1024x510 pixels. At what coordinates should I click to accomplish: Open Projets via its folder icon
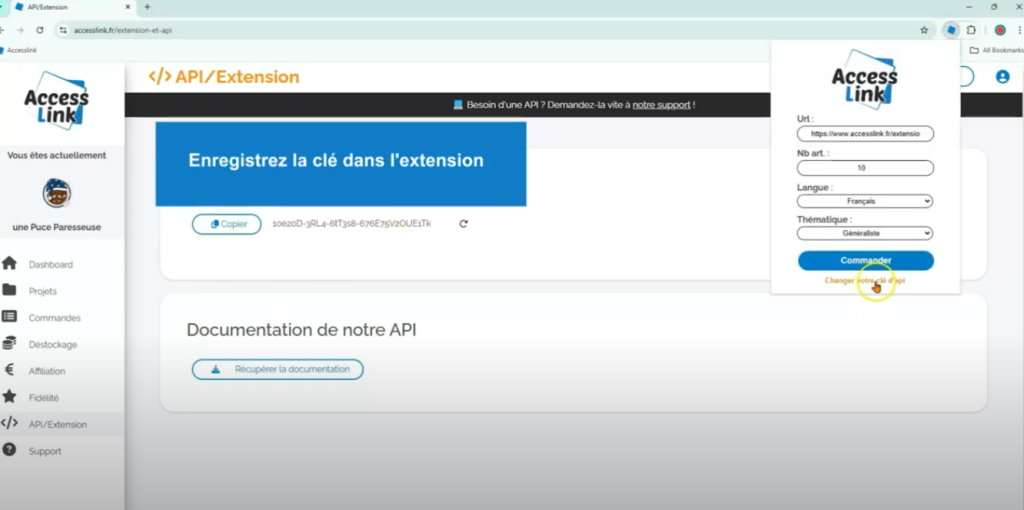tap(9, 291)
